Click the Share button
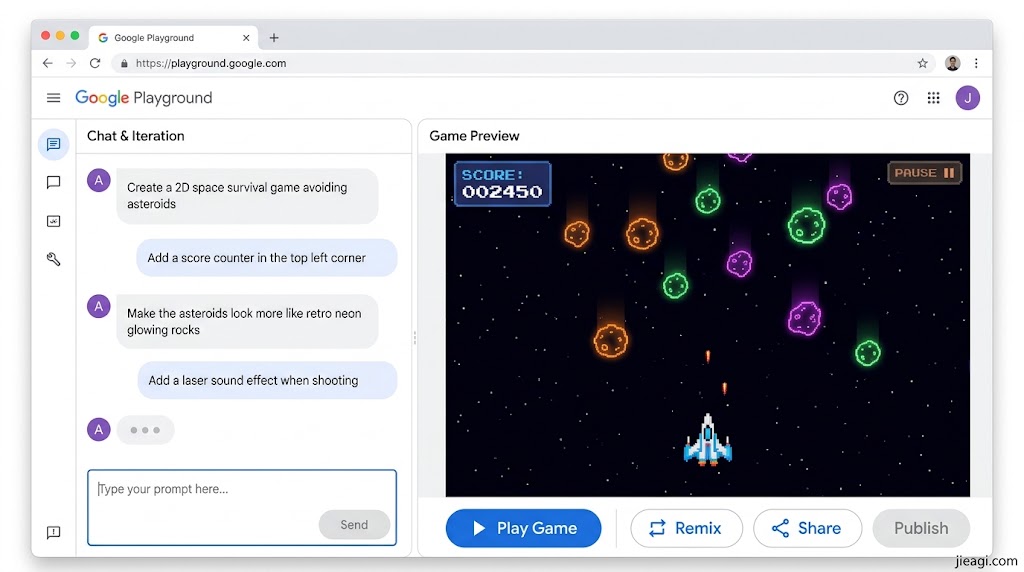 (x=807, y=528)
